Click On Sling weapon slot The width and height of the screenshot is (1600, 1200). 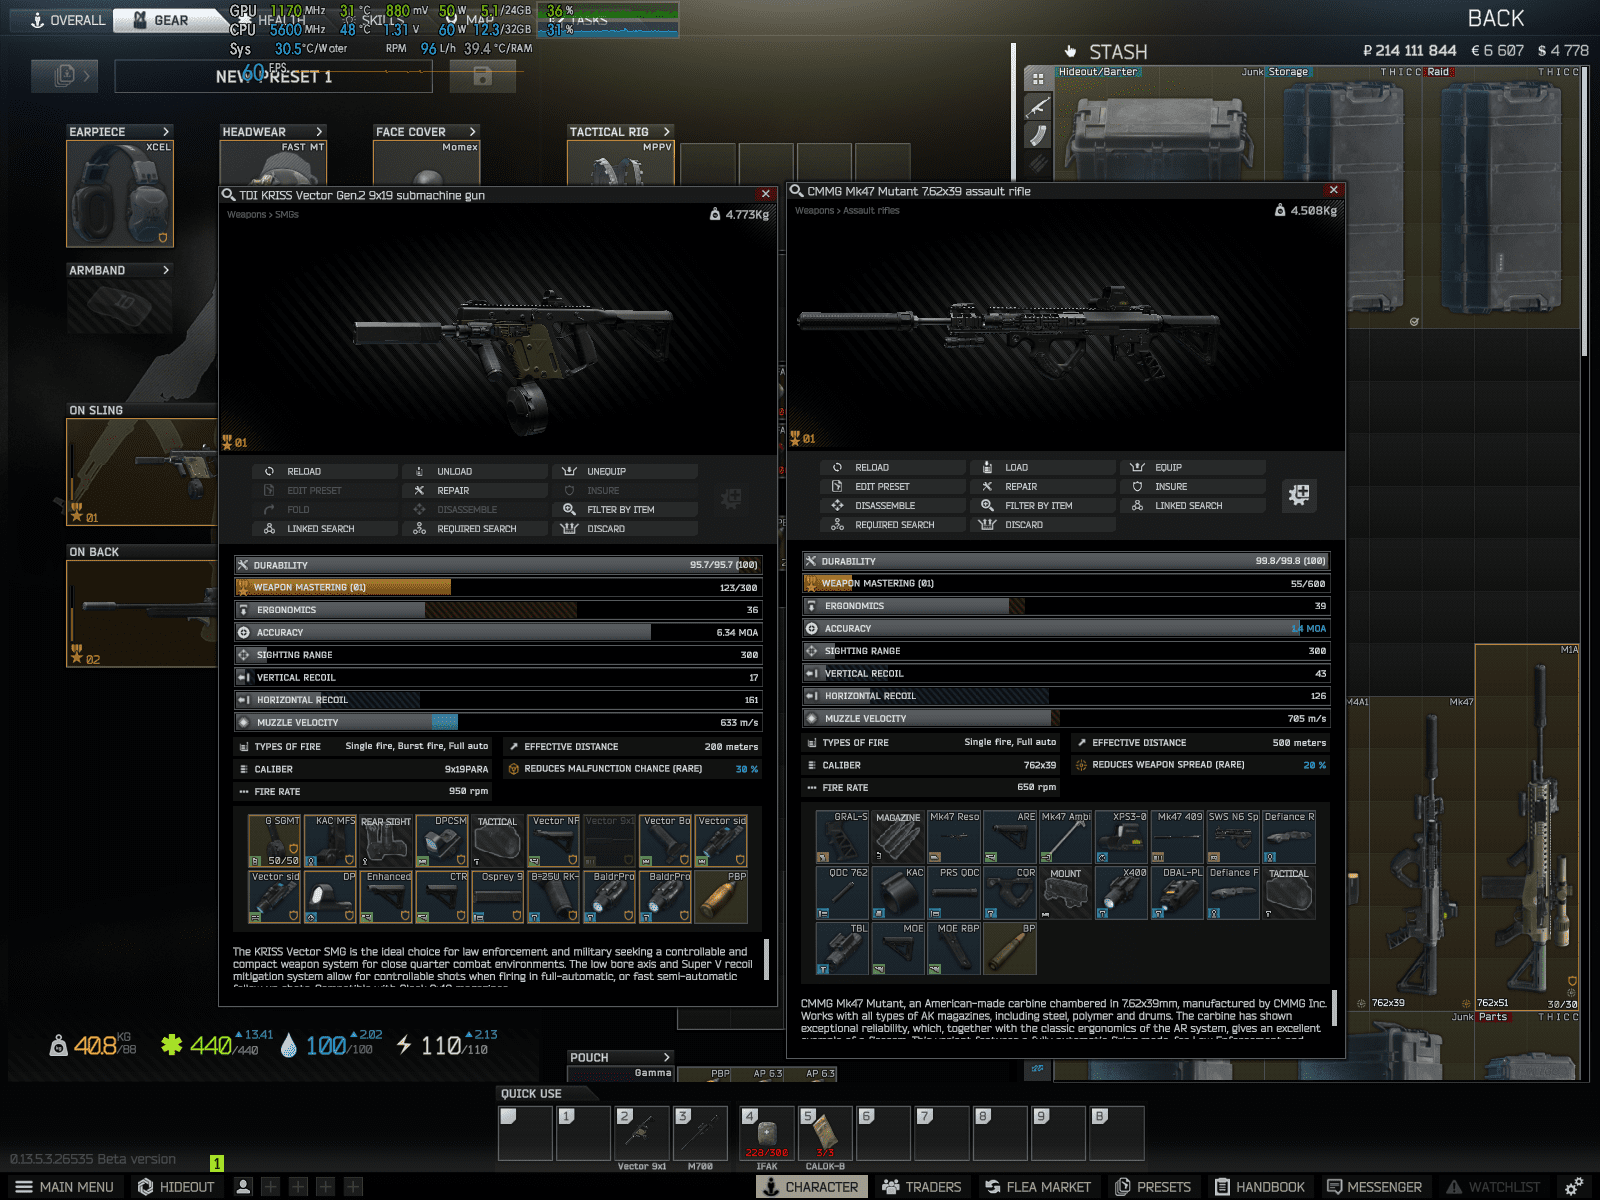(142, 471)
